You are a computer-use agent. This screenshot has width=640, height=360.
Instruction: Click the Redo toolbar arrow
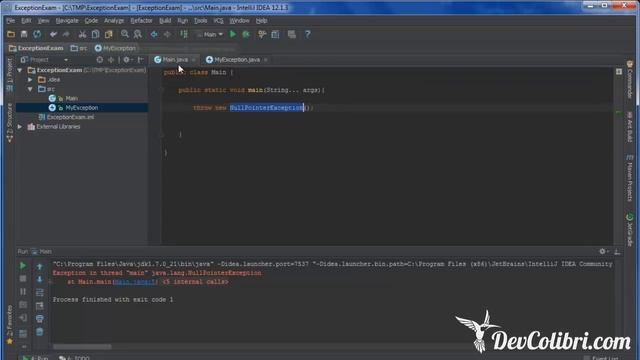click(x=66, y=34)
